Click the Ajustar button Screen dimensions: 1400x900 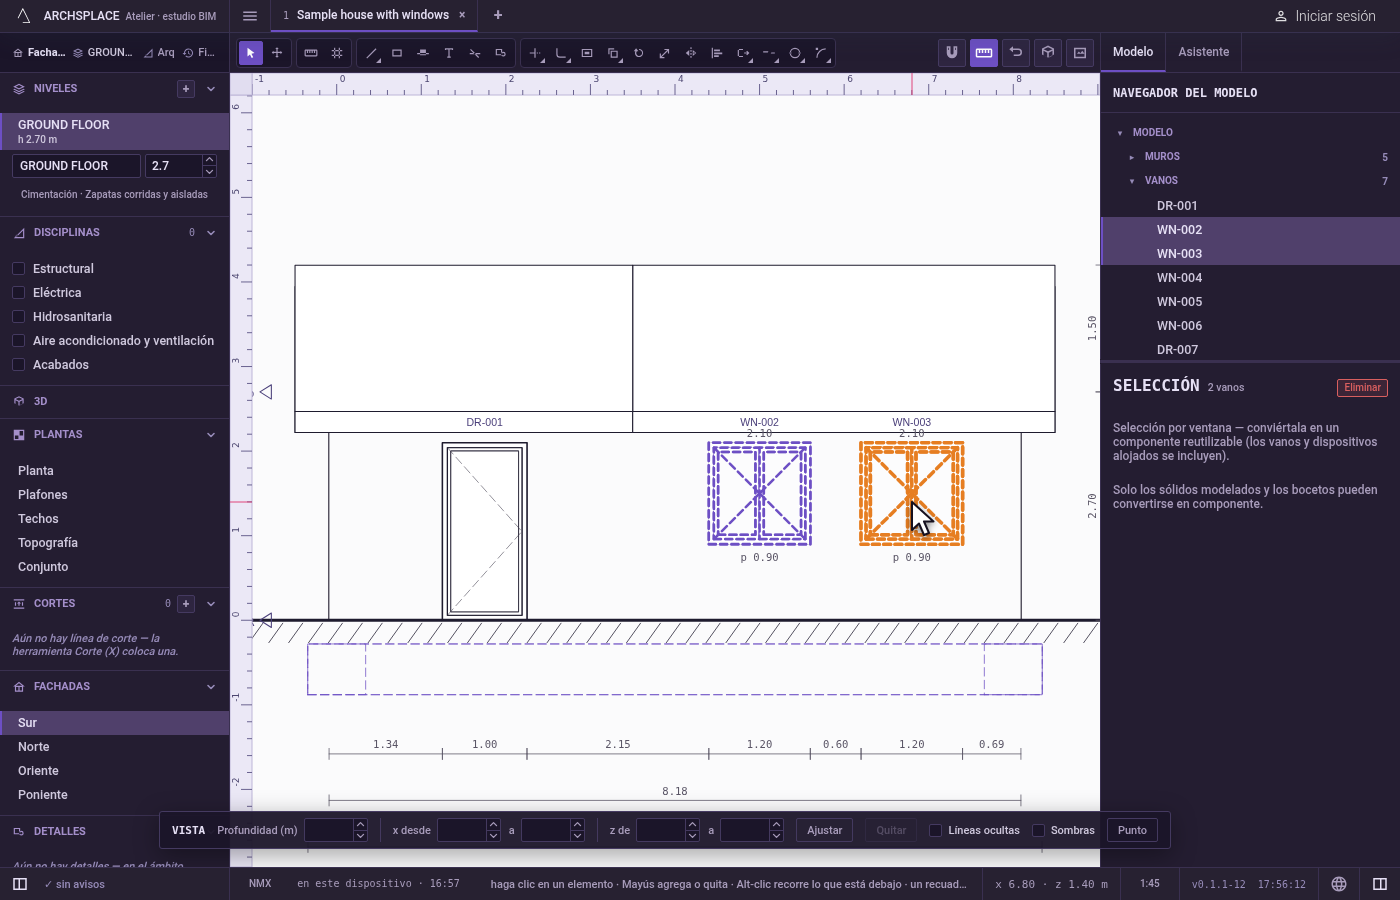[825, 831]
